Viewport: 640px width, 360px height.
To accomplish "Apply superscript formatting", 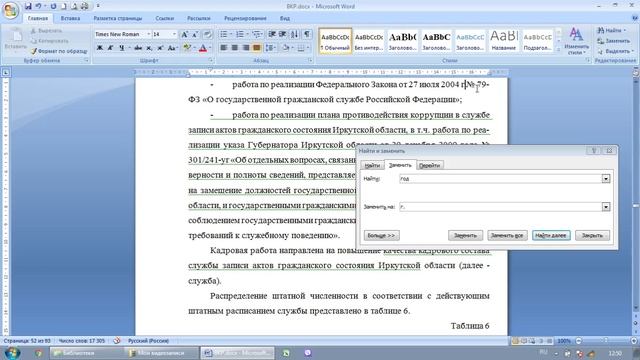I will (x=160, y=48).
